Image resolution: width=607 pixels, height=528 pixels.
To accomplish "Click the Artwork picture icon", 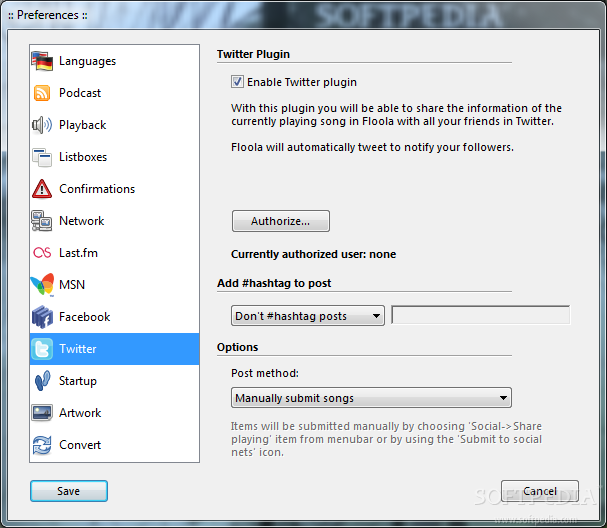I will [x=42, y=413].
